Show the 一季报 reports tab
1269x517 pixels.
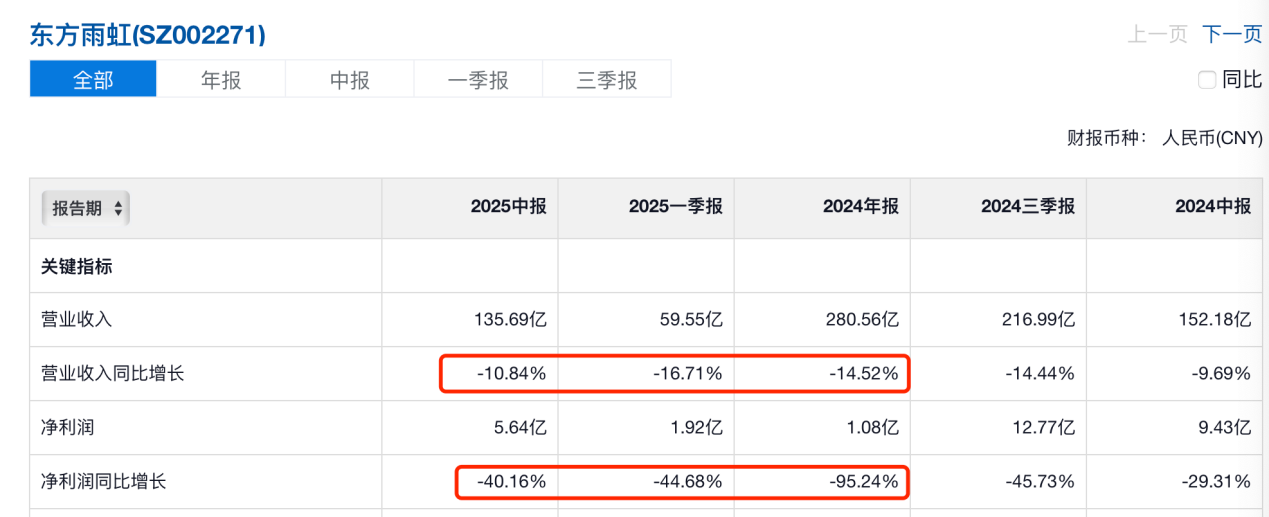pos(478,80)
